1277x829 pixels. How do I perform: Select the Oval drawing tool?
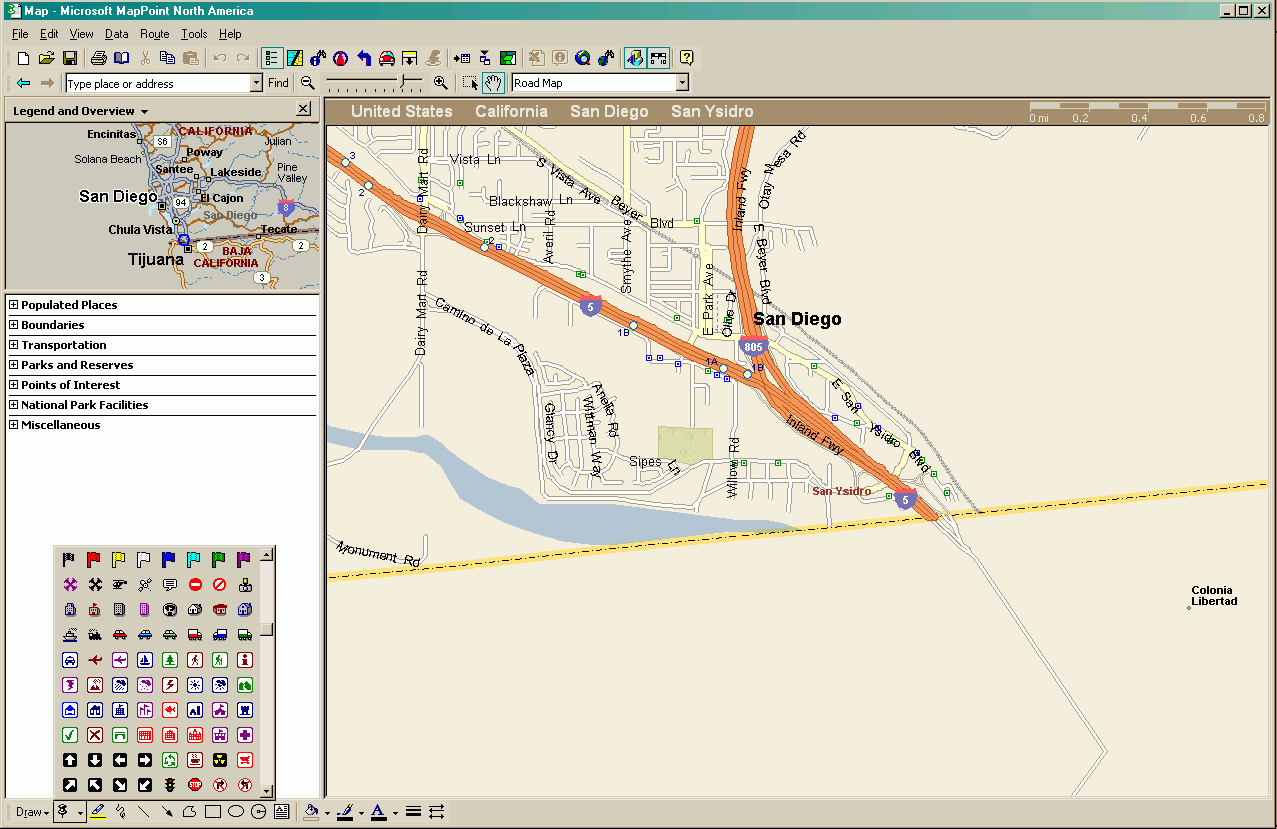click(236, 812)
